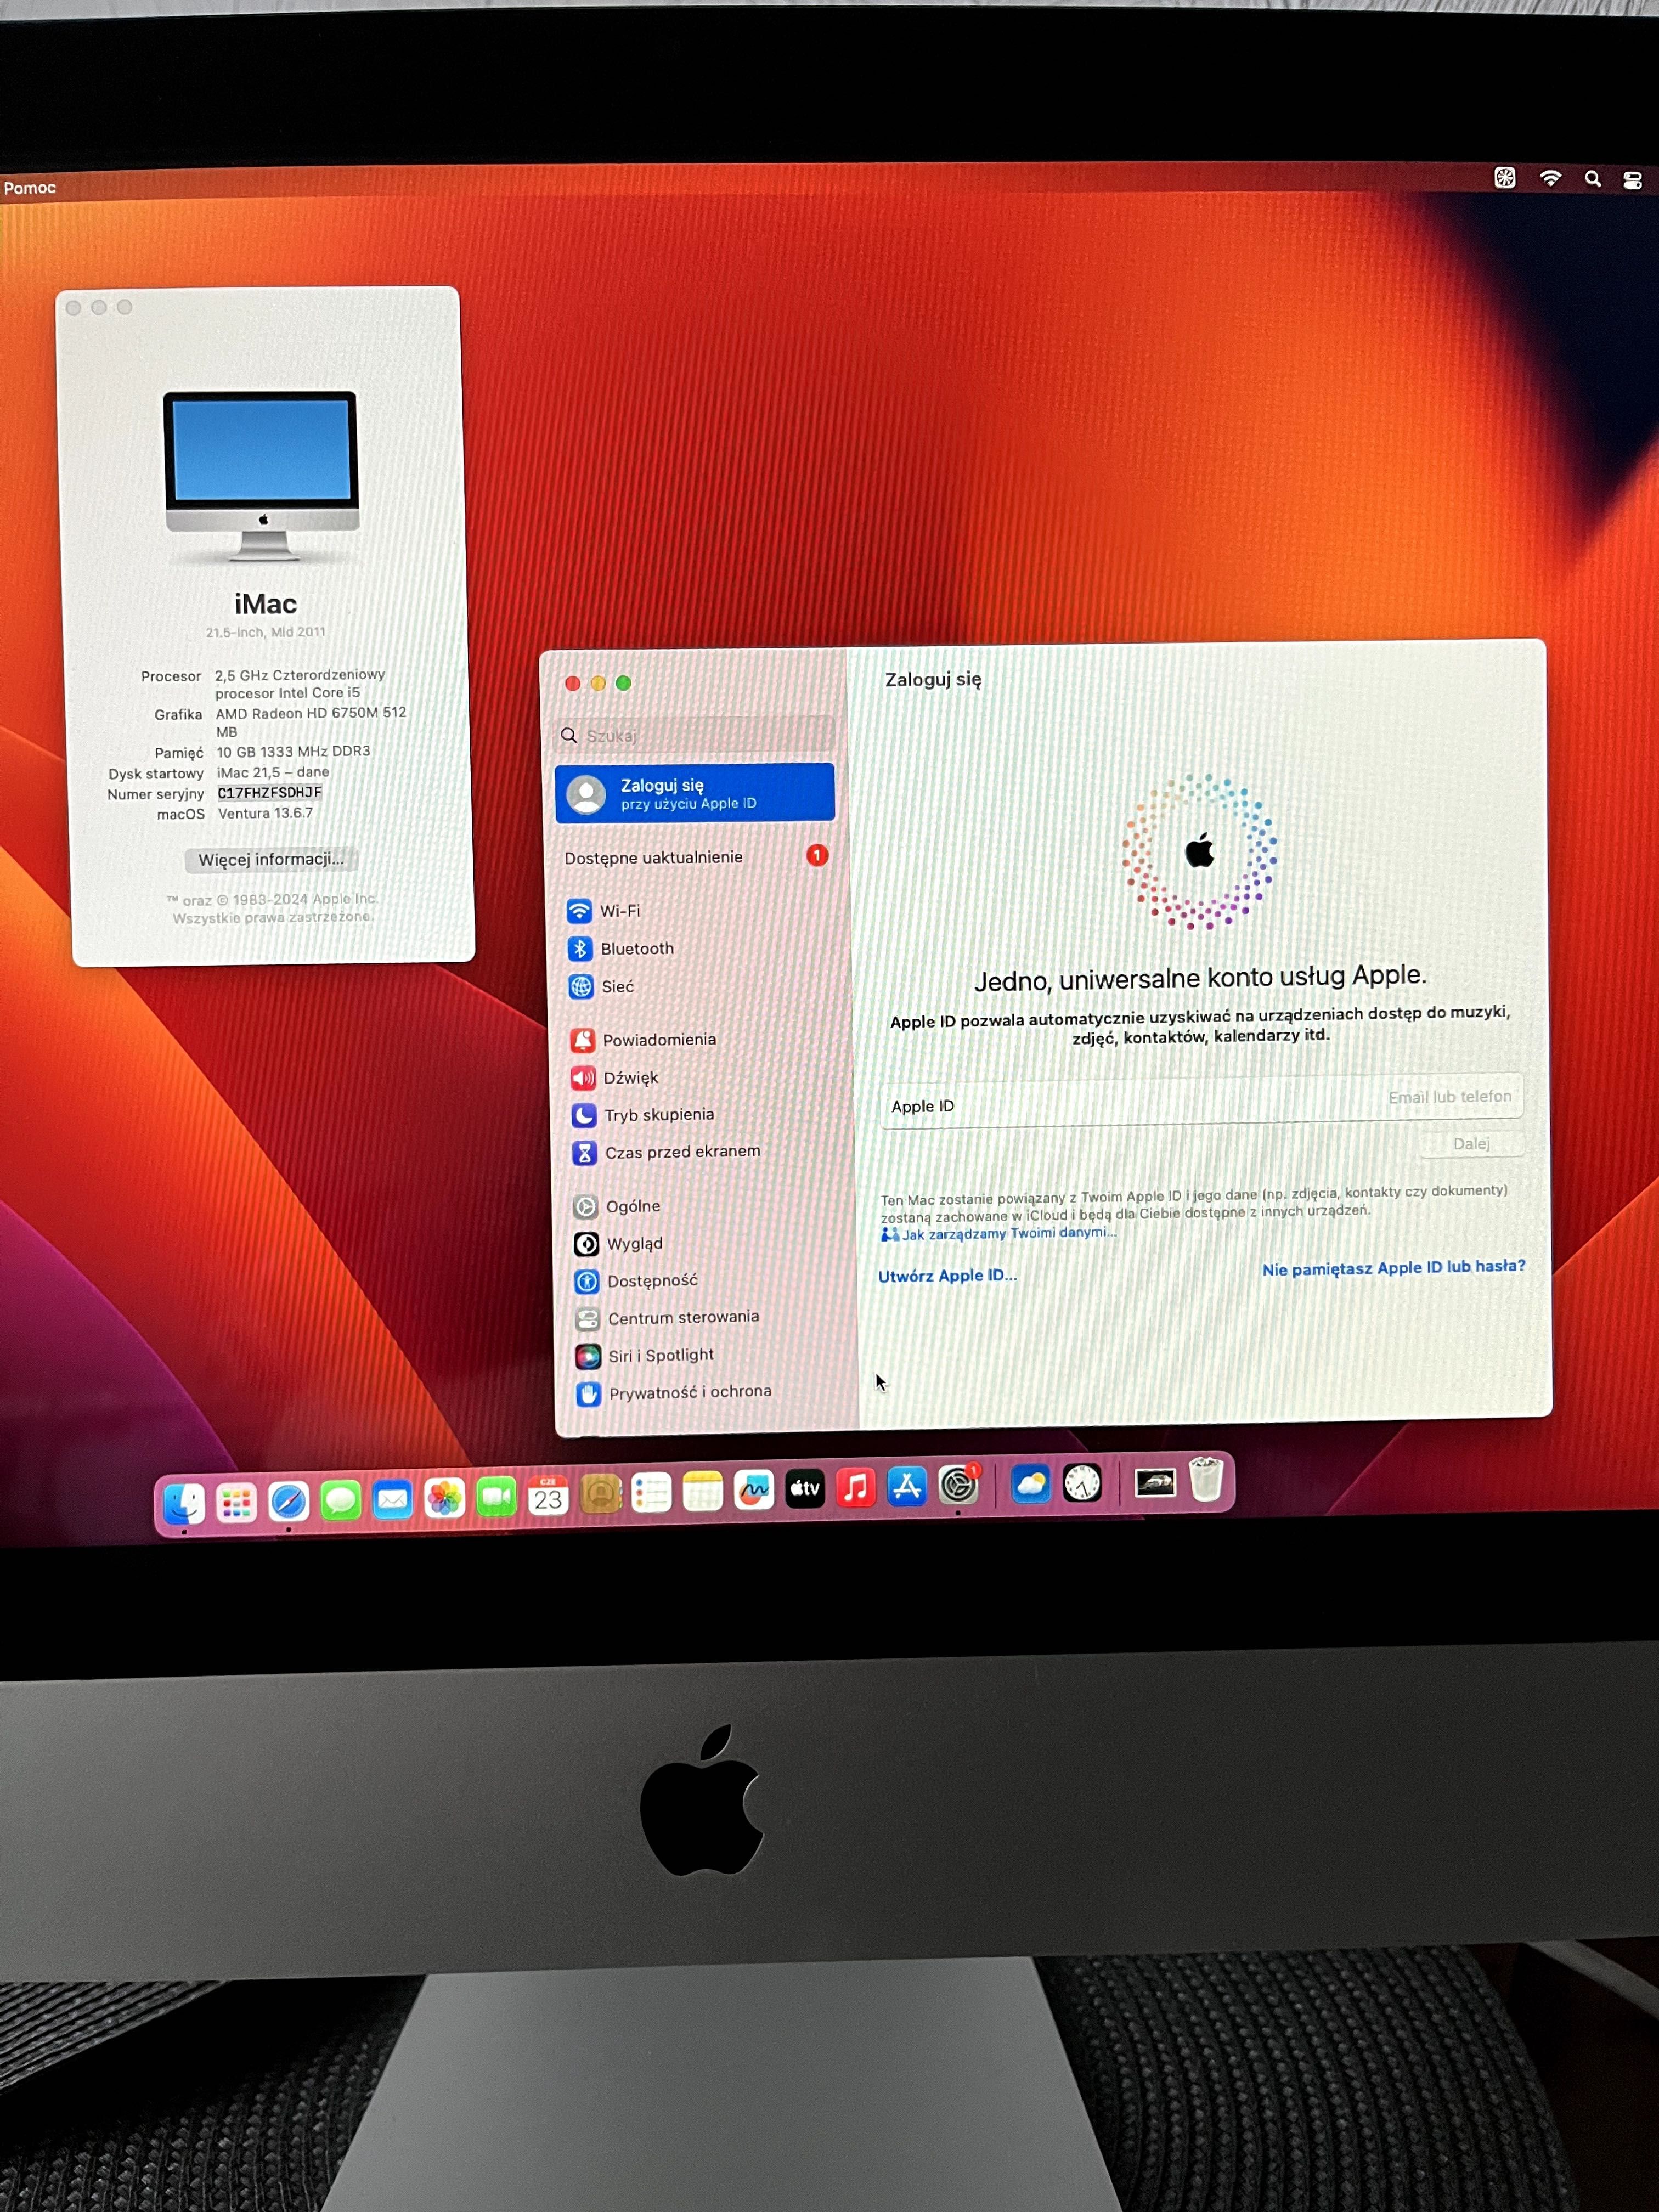1659x2212 pixels.
Task: Open Photos from the Dock
Action: coord(444,1498)
